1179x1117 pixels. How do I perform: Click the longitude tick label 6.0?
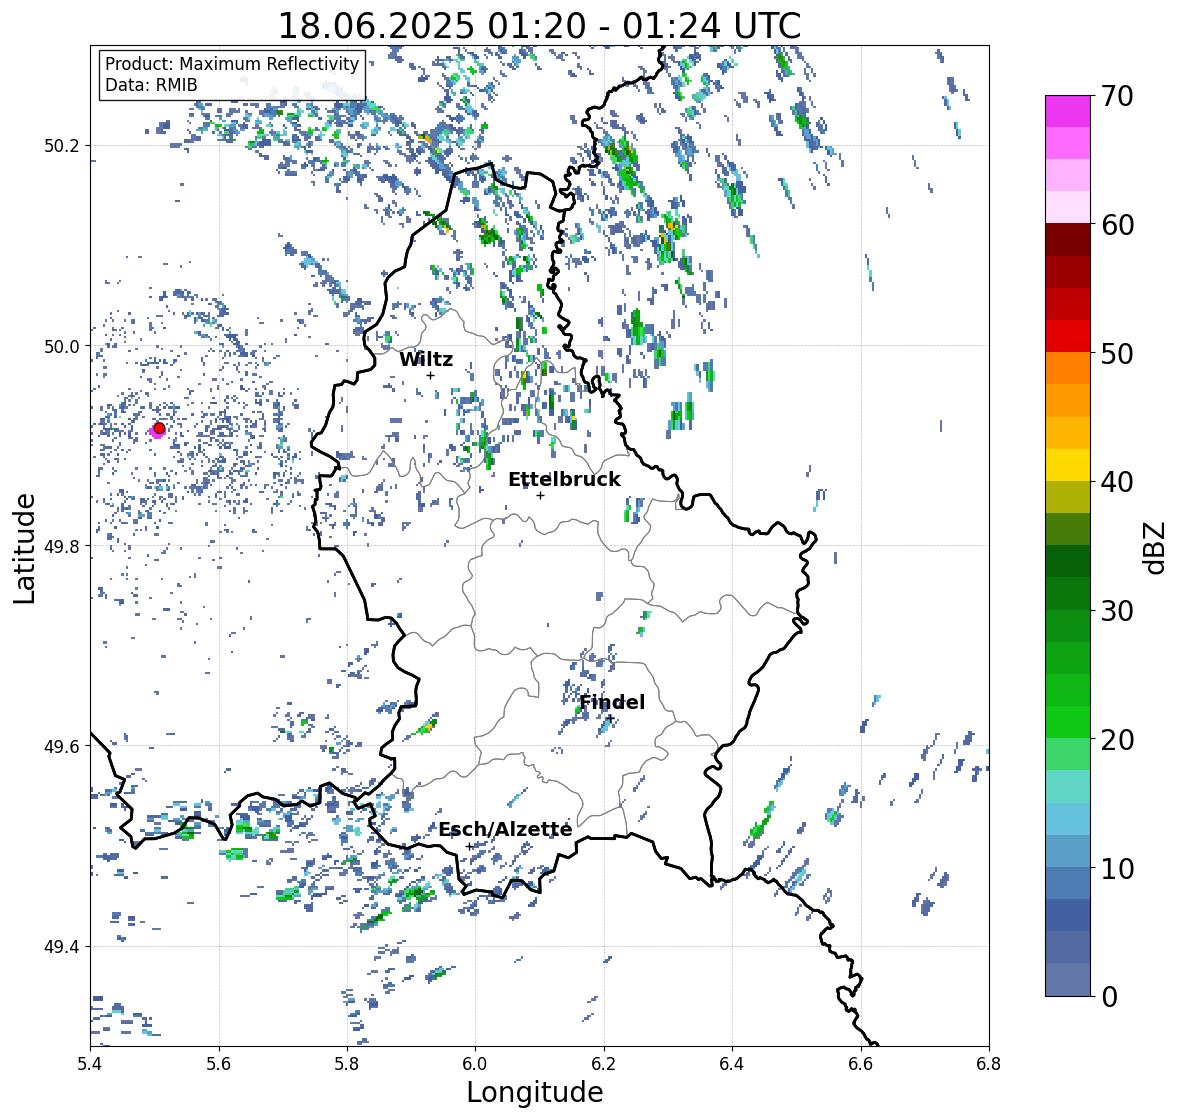click(x=475, y=1064)
